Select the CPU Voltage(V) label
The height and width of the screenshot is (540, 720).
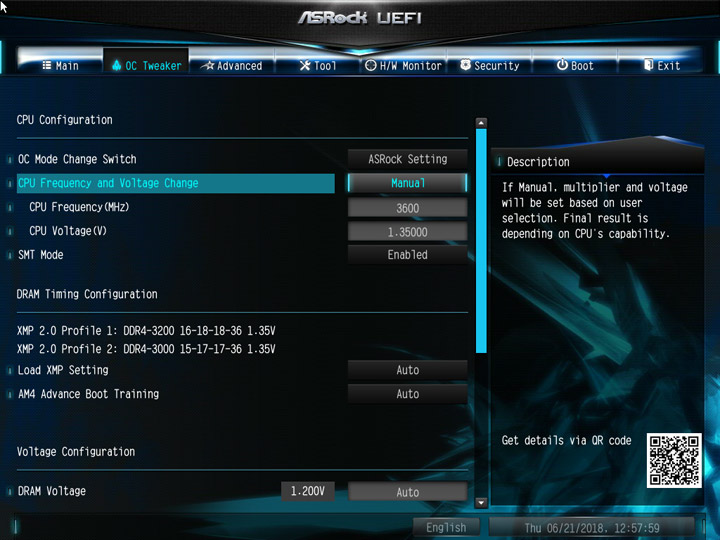(68, 231)
